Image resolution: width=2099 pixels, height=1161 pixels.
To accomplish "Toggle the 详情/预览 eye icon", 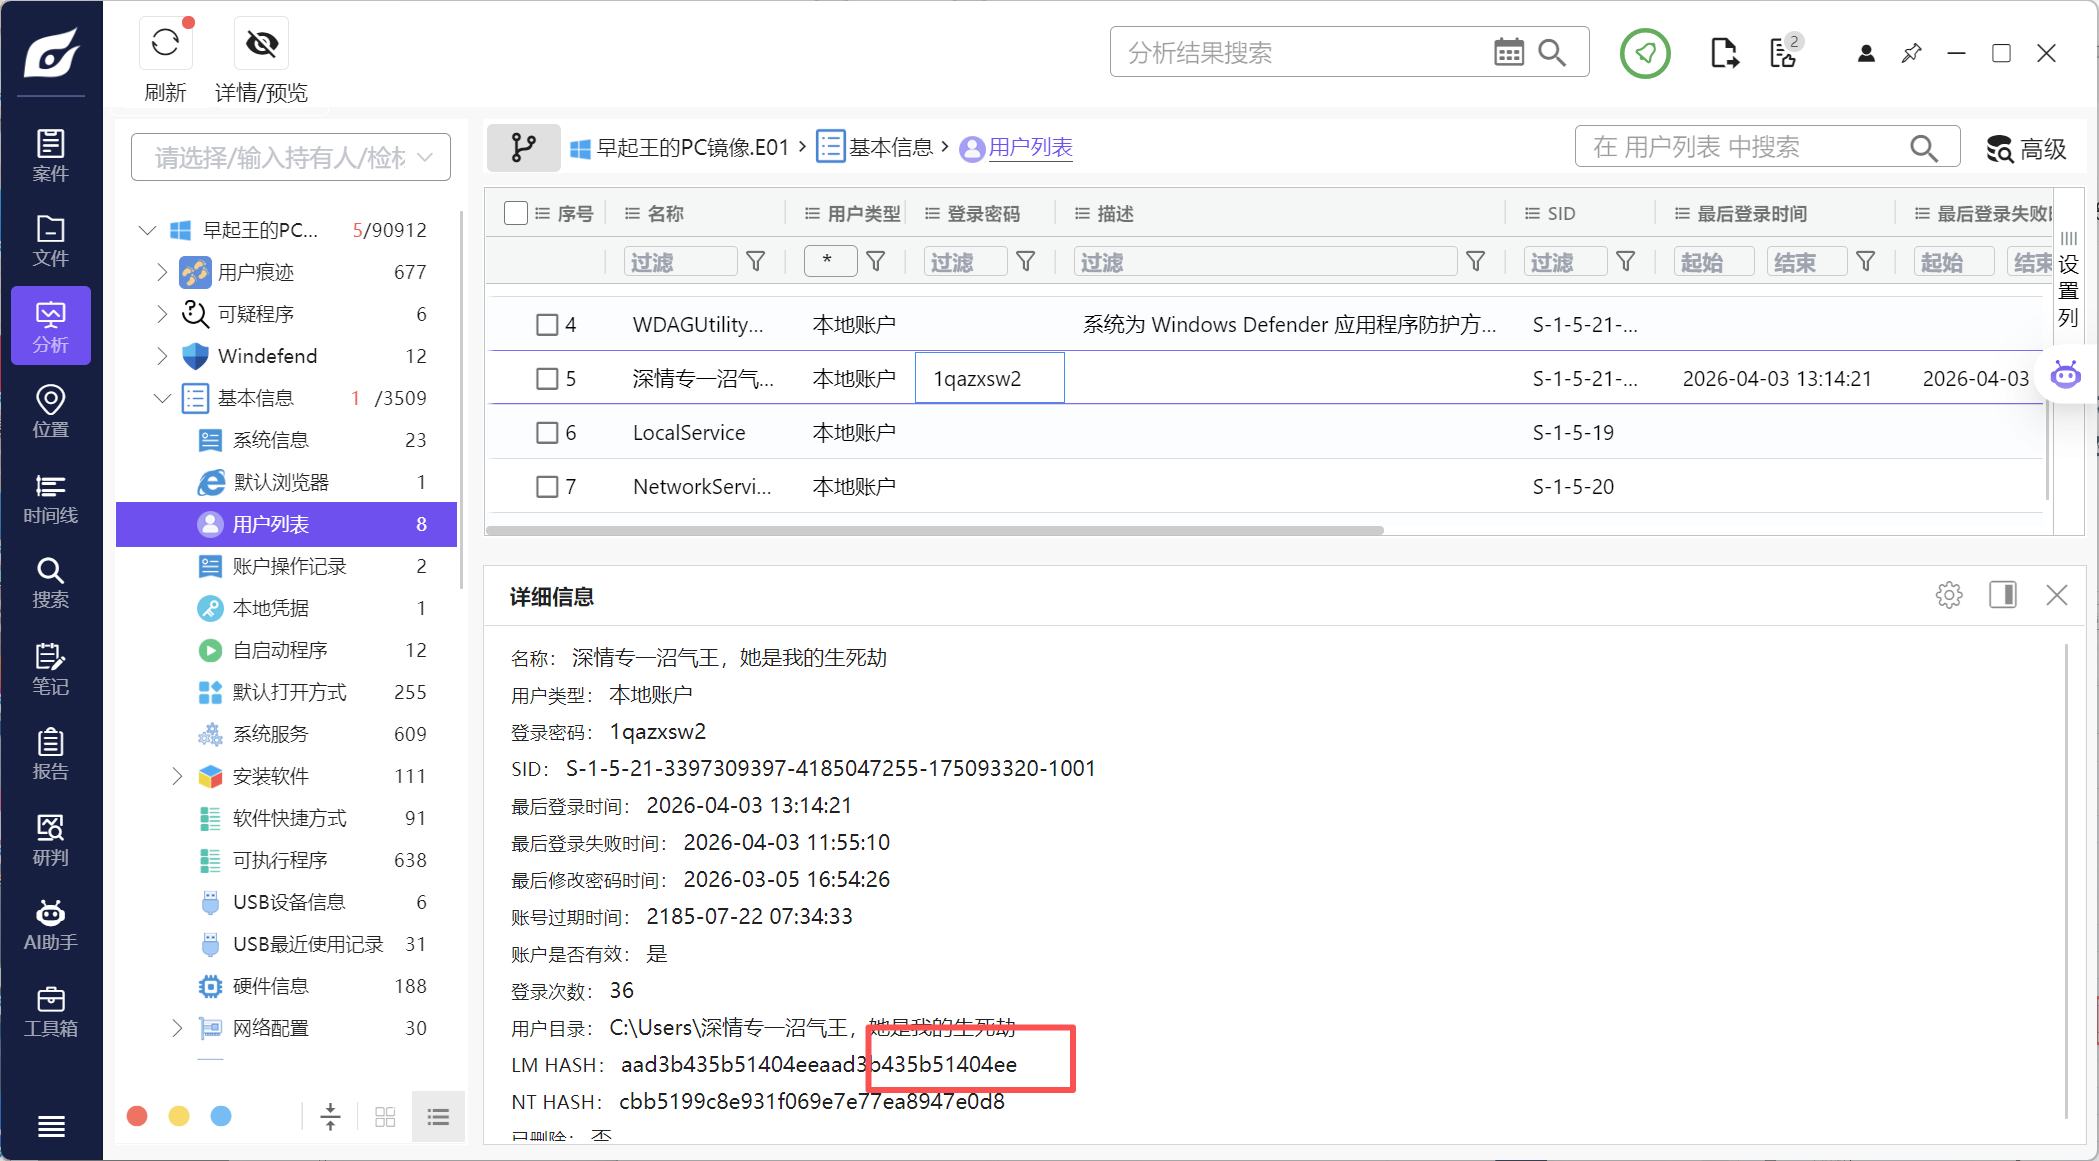I will 261,43.
